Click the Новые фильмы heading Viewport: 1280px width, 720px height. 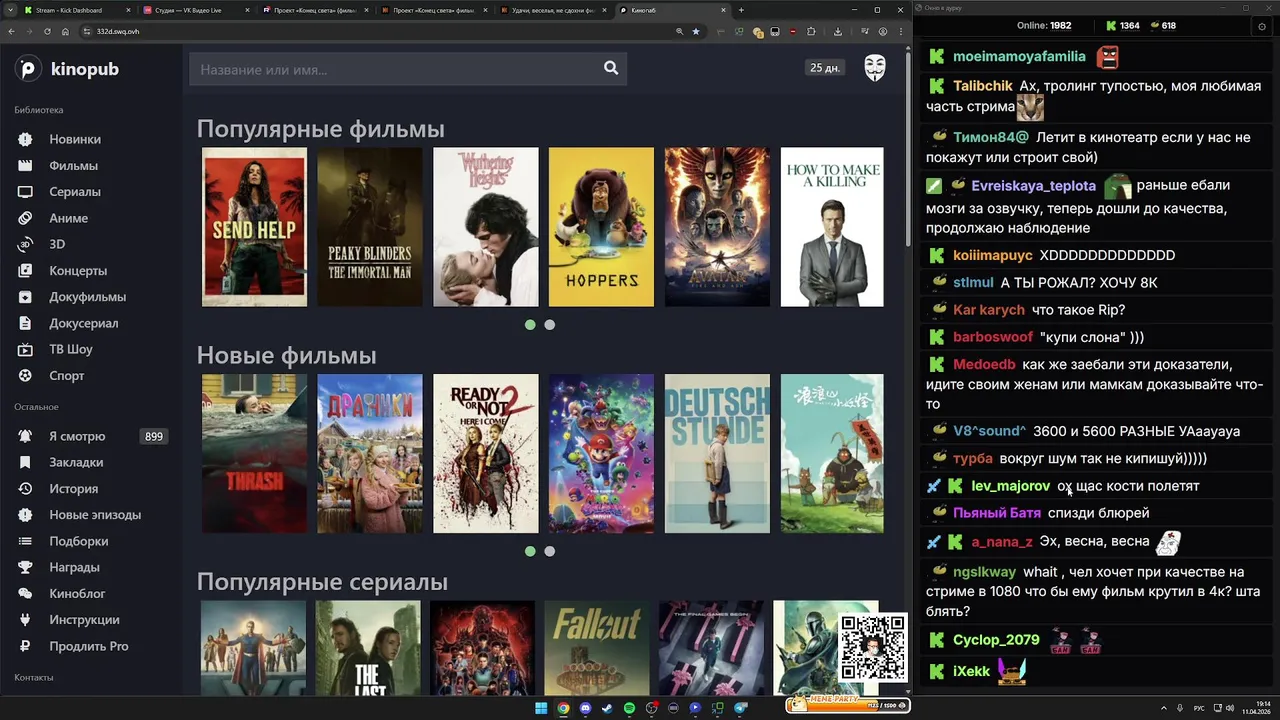pos(286,355)
